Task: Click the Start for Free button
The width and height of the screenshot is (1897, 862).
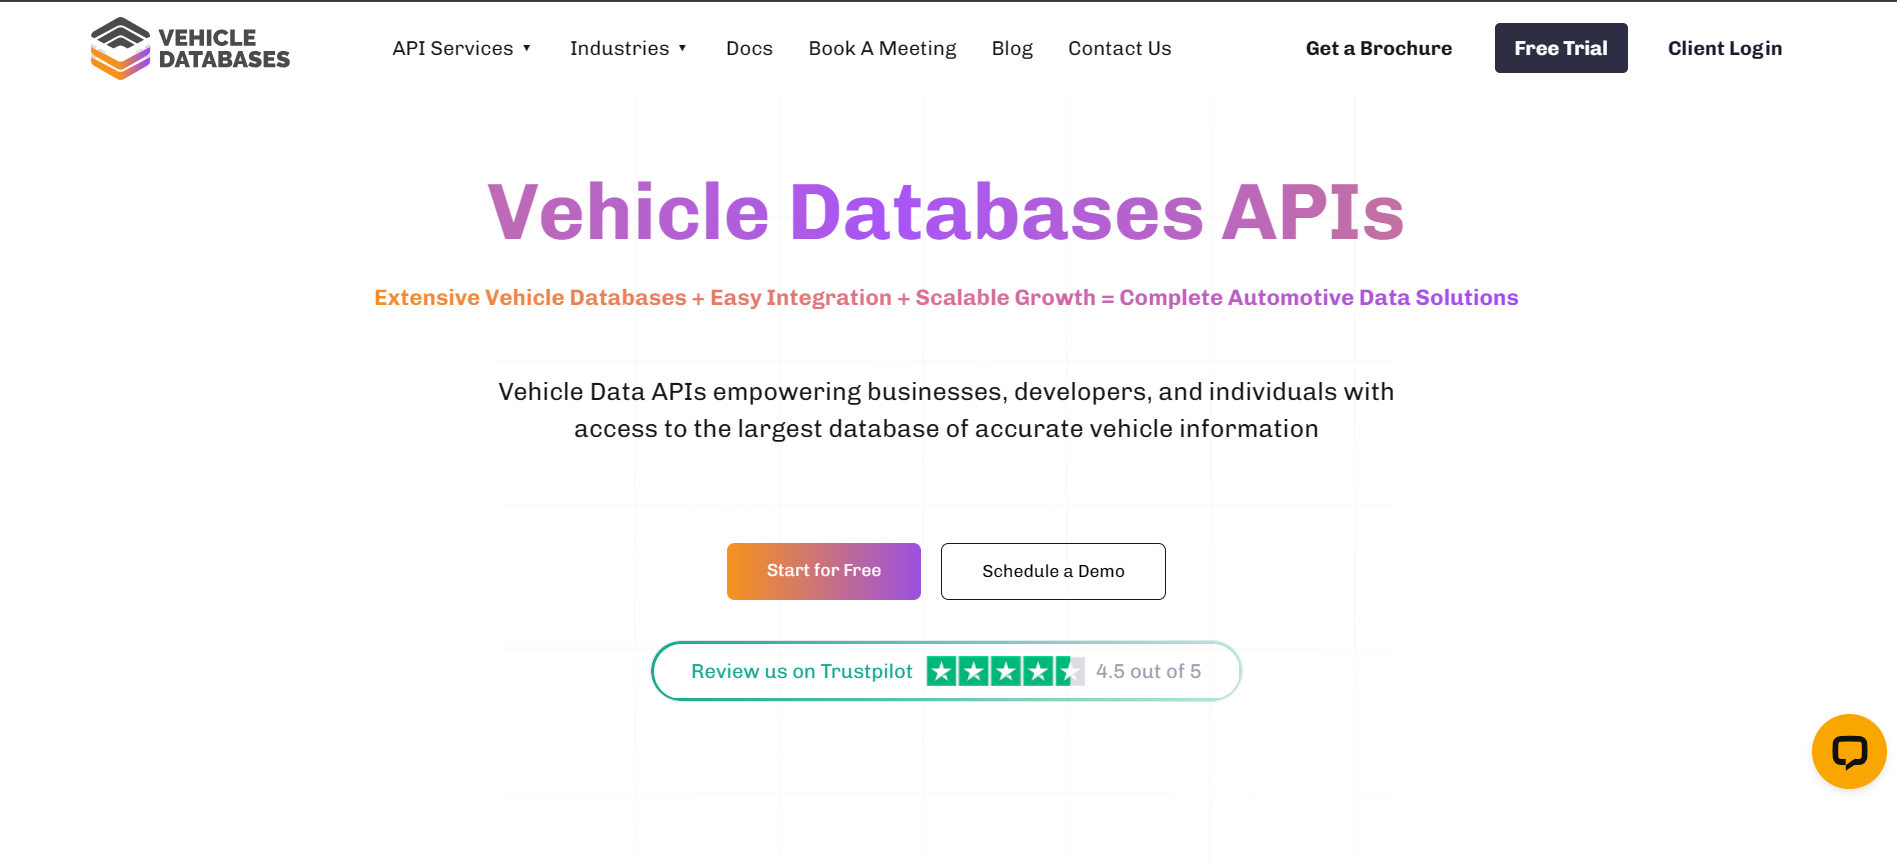Action: coord(824,571)
